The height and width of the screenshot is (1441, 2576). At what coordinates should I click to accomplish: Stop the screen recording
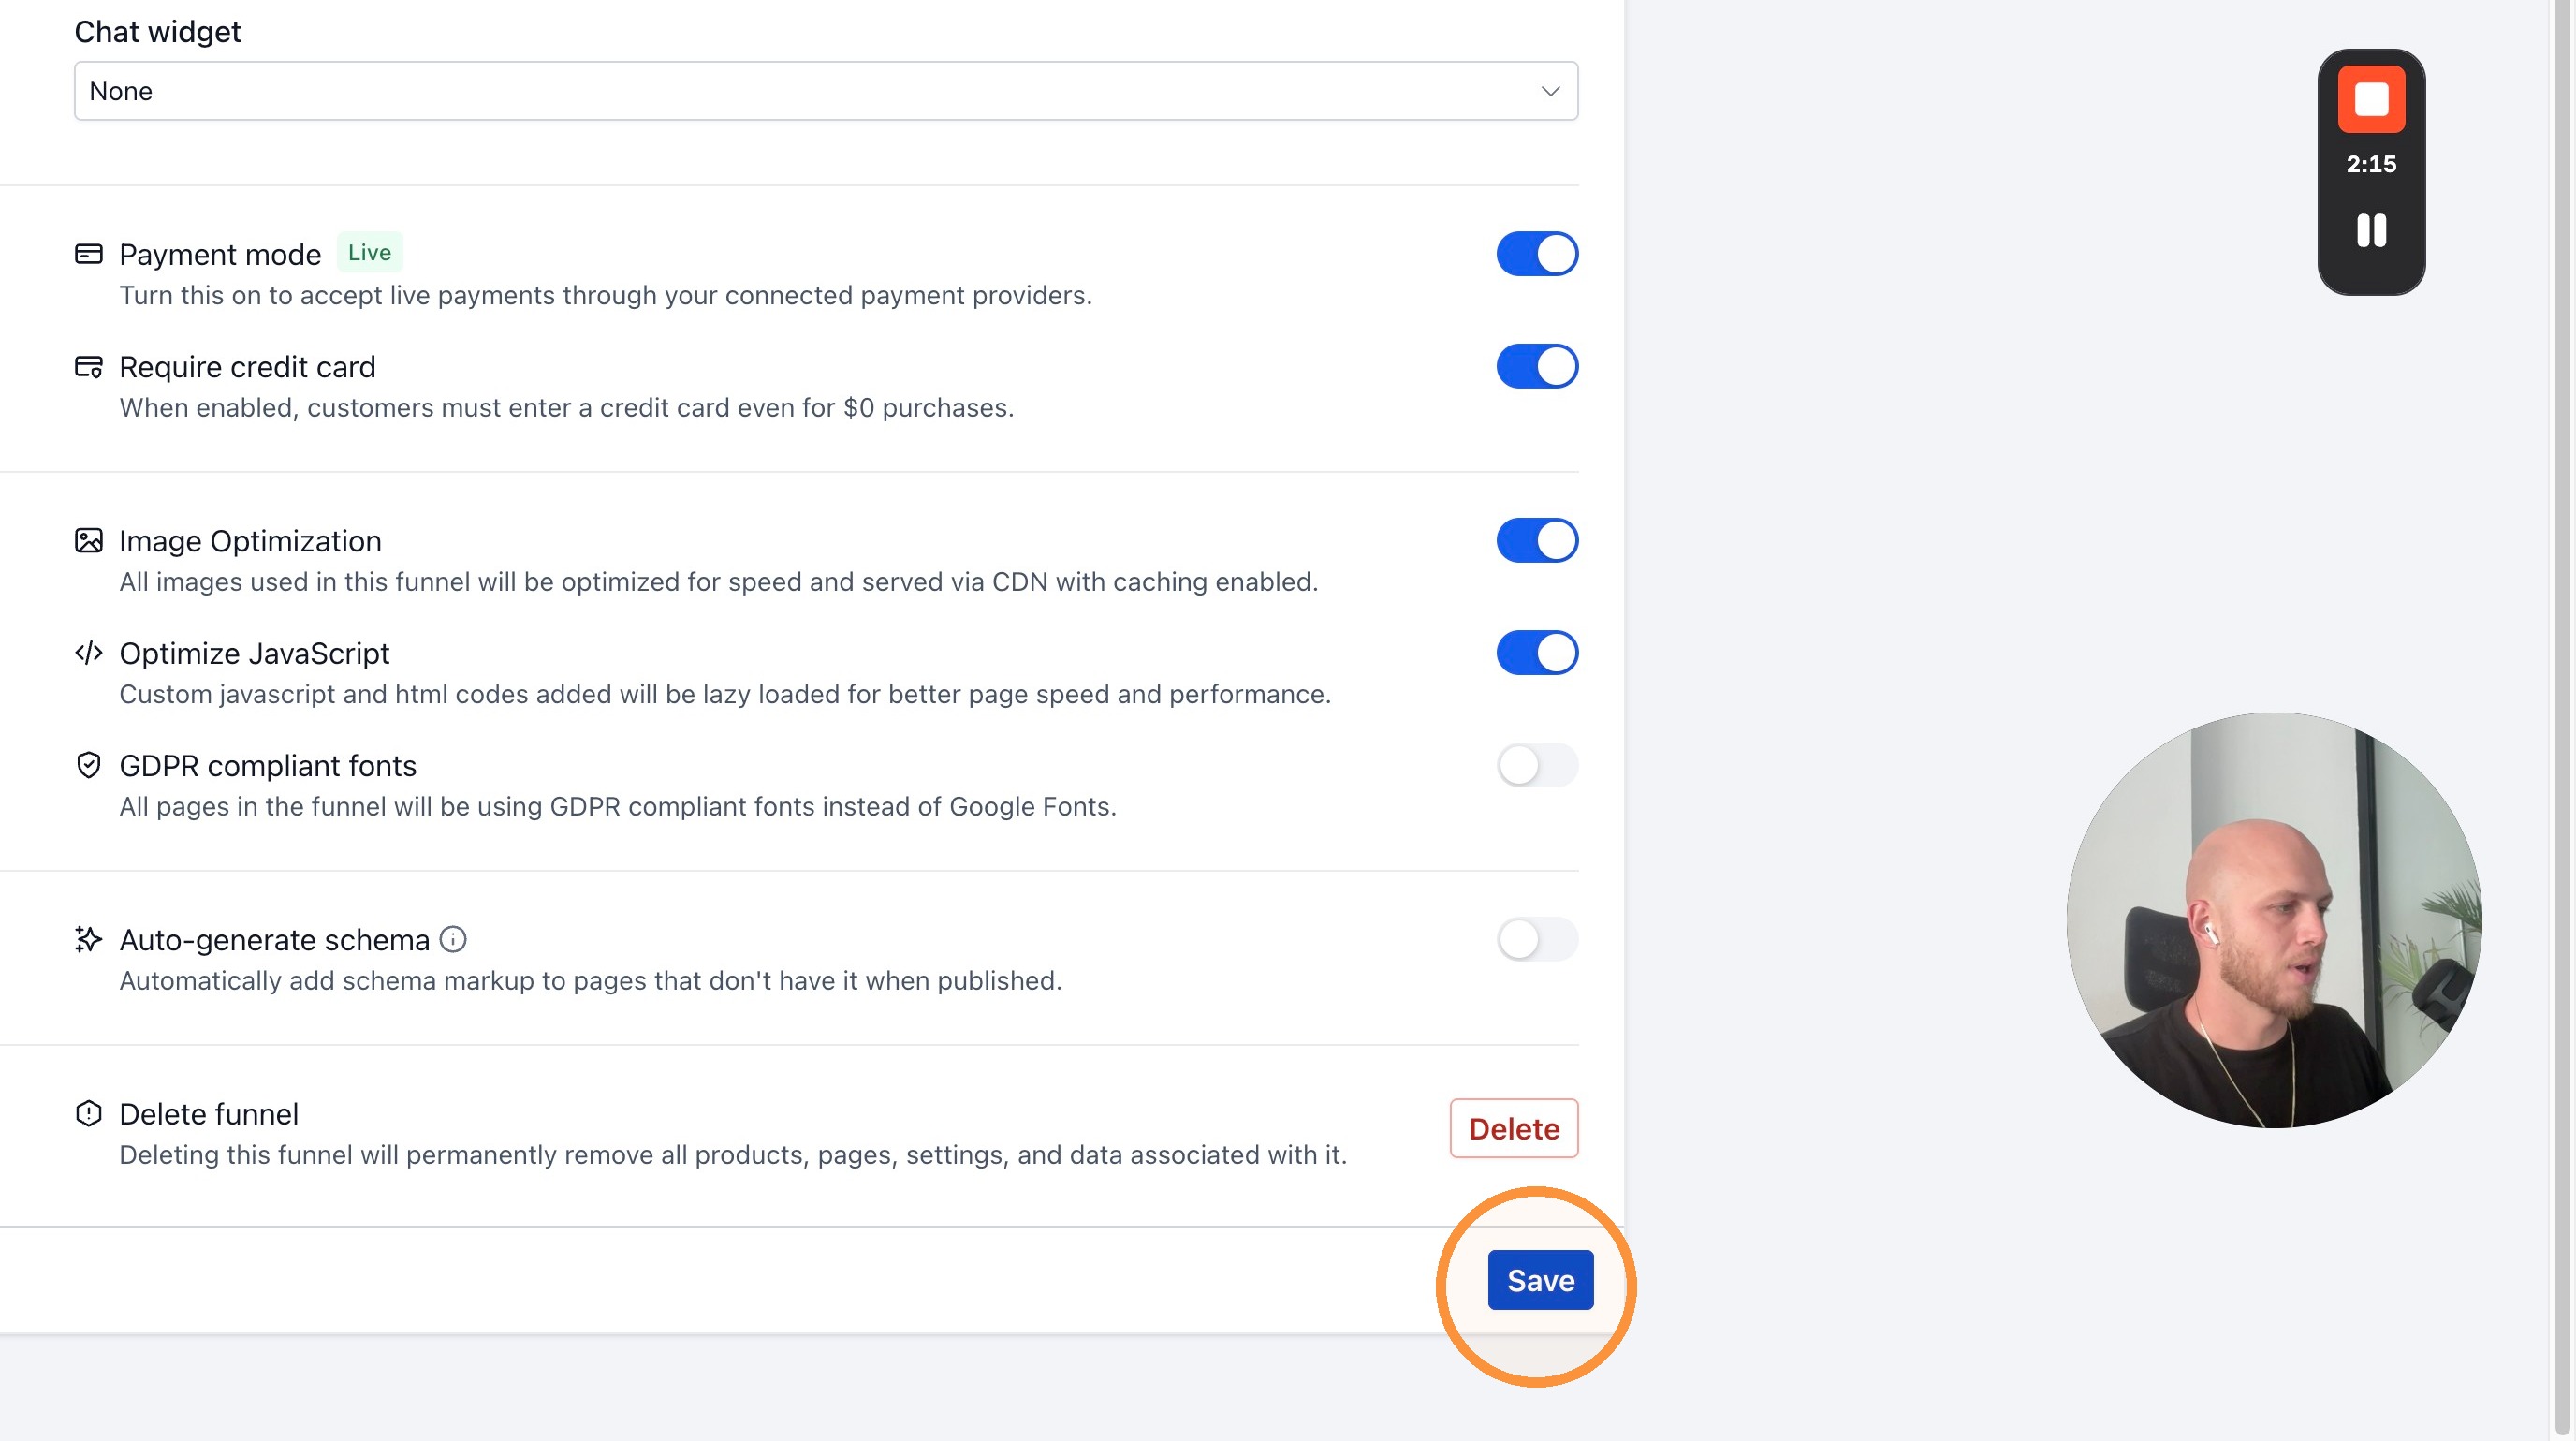(2371, 99)
